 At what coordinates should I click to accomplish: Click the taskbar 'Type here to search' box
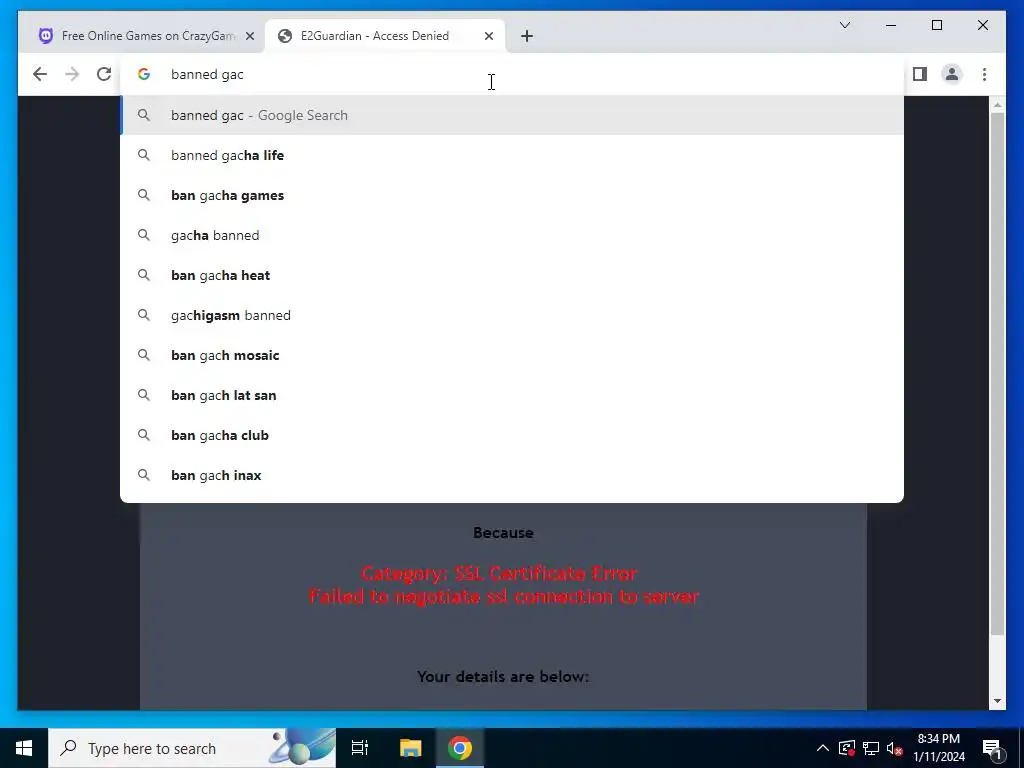192,748
